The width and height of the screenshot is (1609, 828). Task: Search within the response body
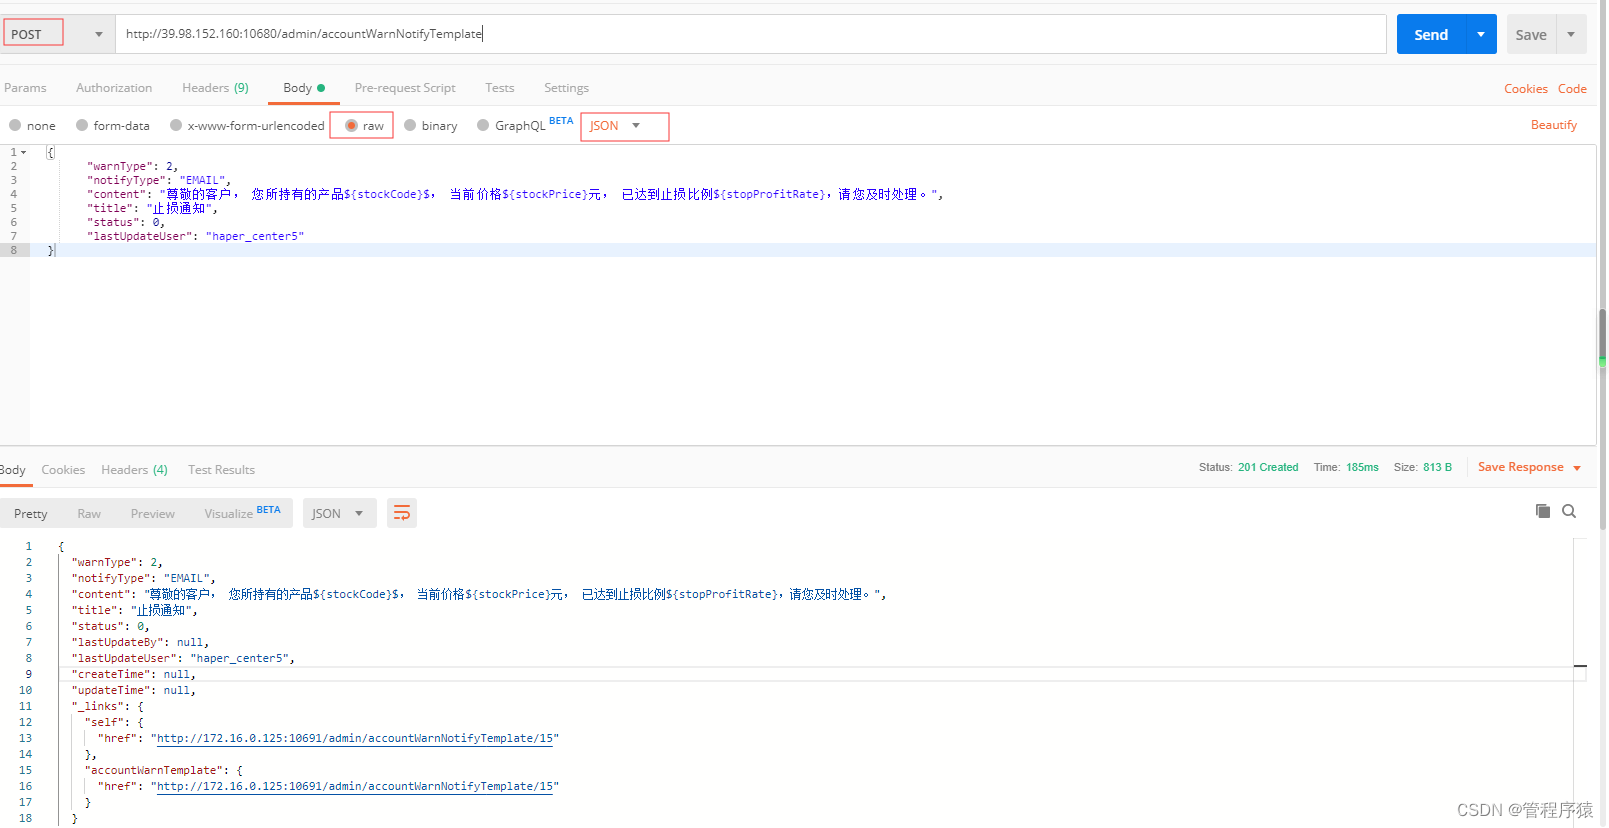coord(1569,511)
